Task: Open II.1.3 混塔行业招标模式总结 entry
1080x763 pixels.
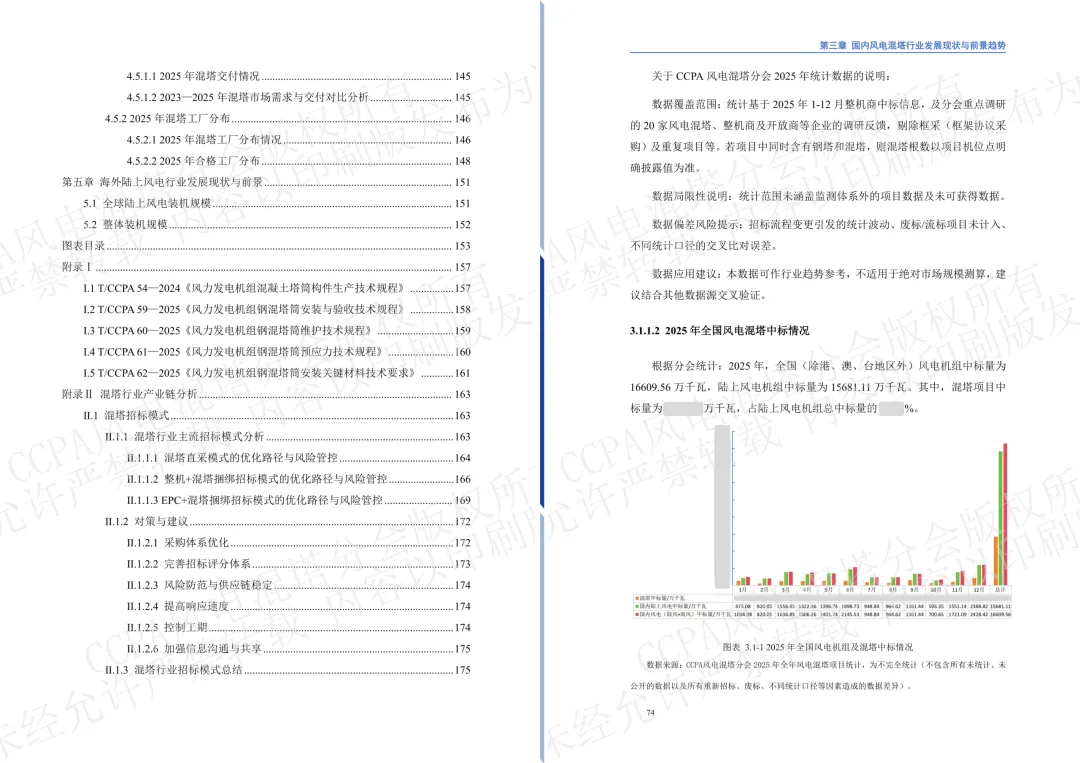Action: point(288,670)
